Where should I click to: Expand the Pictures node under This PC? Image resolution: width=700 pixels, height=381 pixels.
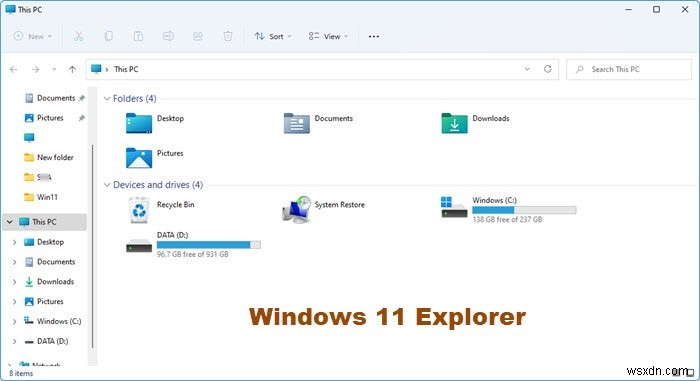point(14,301)
